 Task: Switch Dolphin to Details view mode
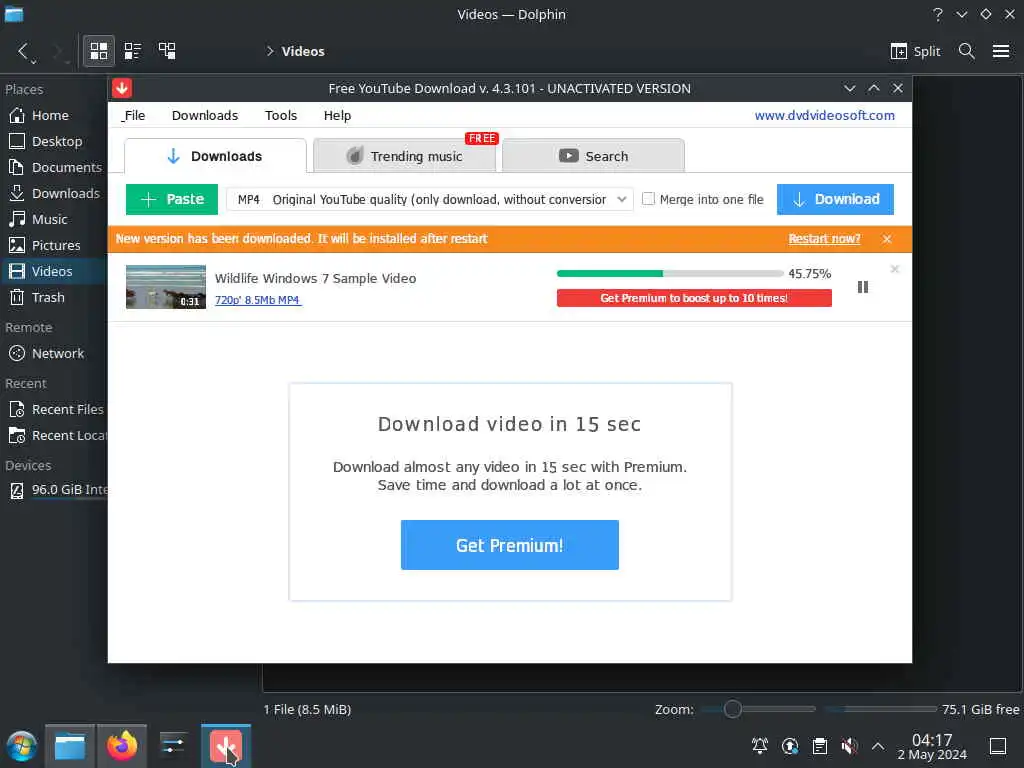tap(167, 51)
